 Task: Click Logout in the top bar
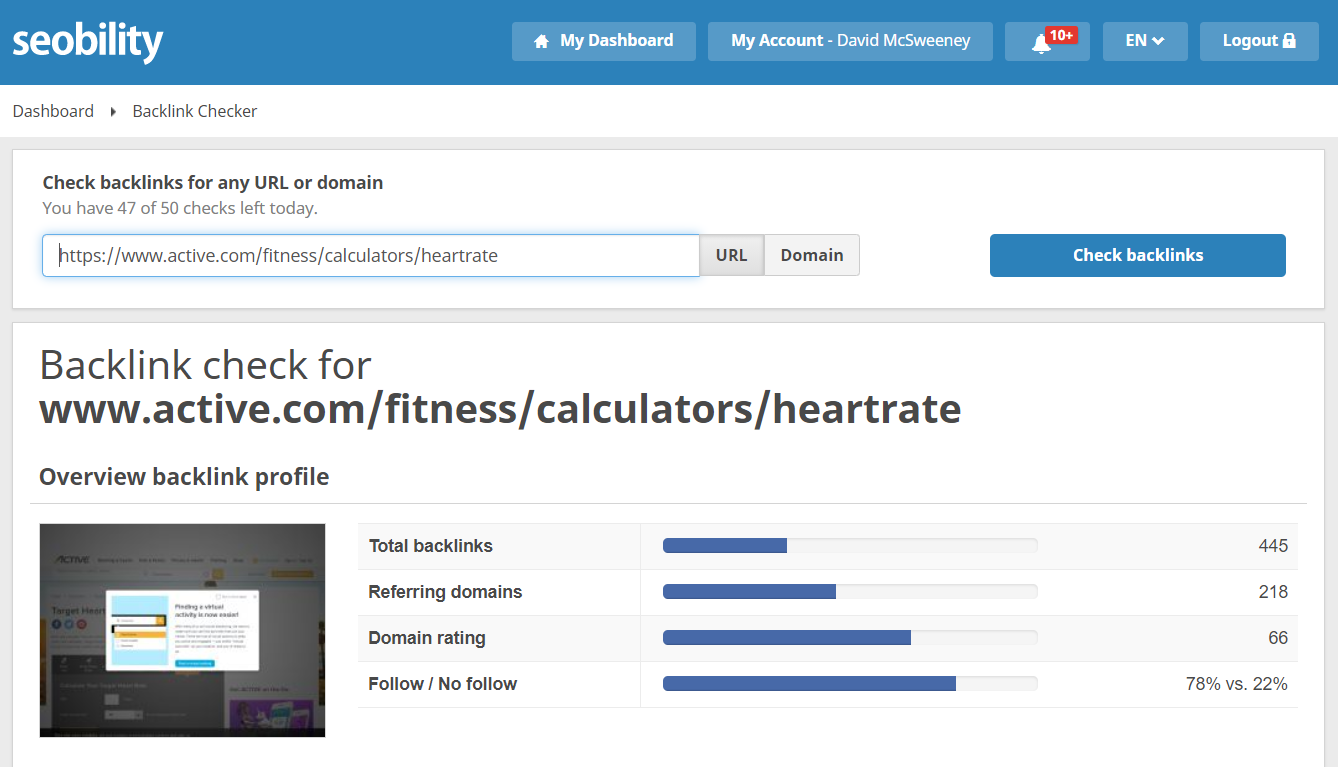coord(1258,40)
